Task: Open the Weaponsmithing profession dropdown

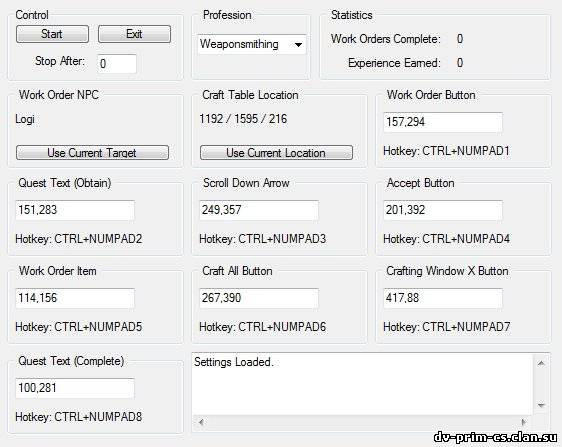Action: pos(298,45)
